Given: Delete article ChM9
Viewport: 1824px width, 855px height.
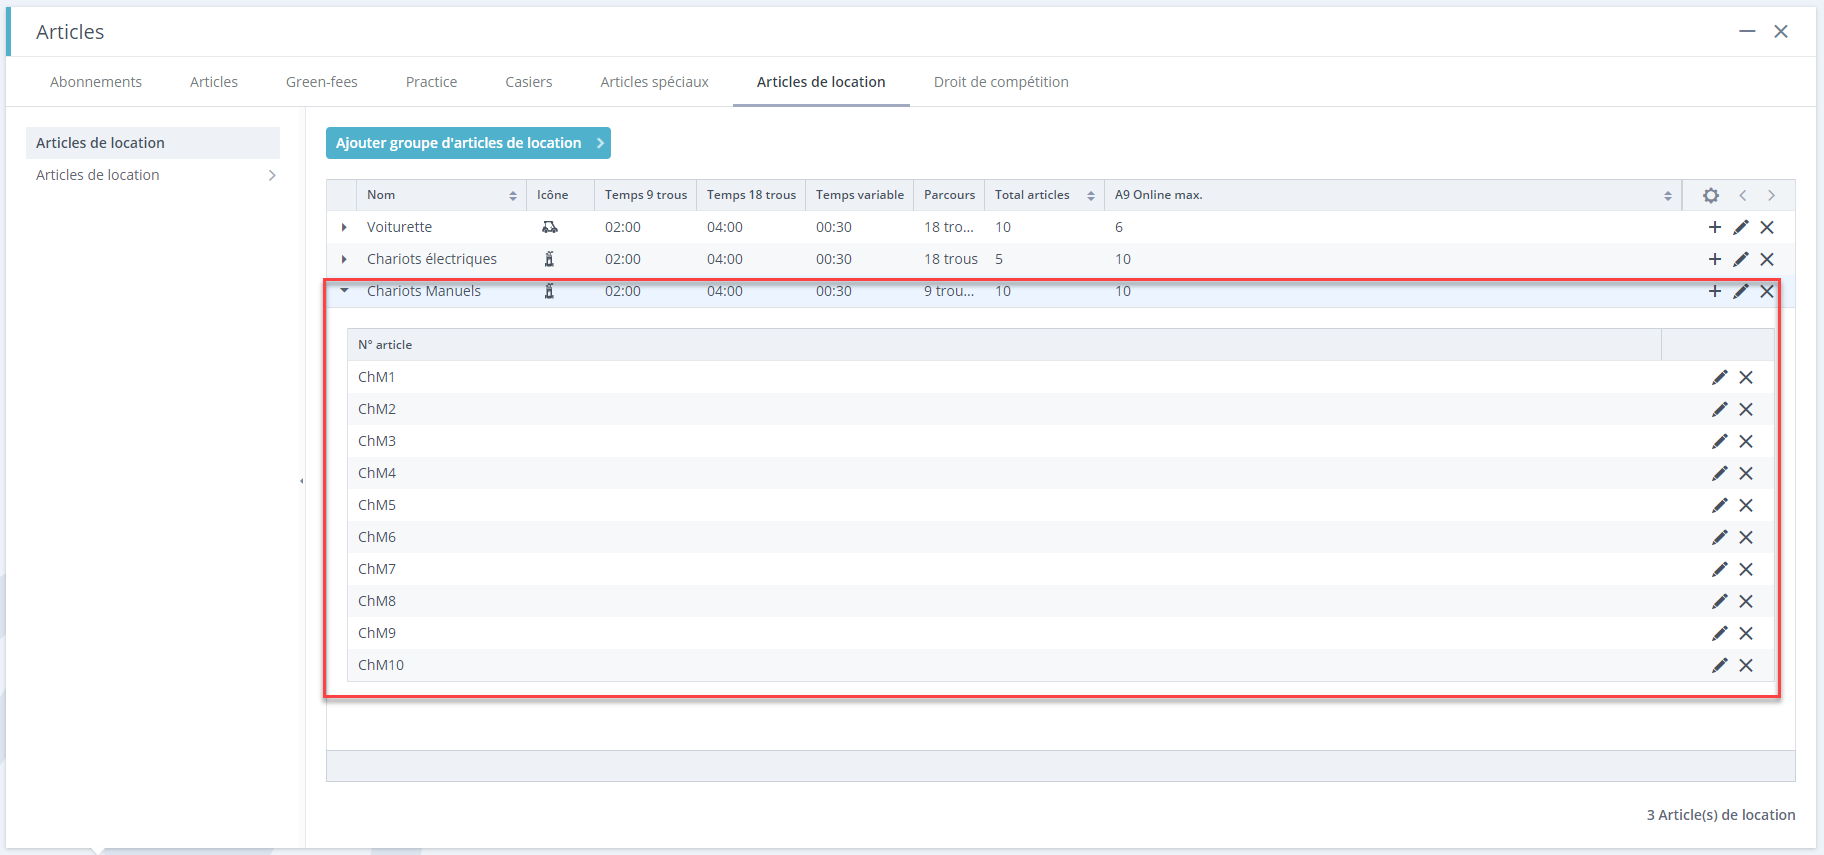Looking at the screenshot, I should click(x=1746, y=633).
